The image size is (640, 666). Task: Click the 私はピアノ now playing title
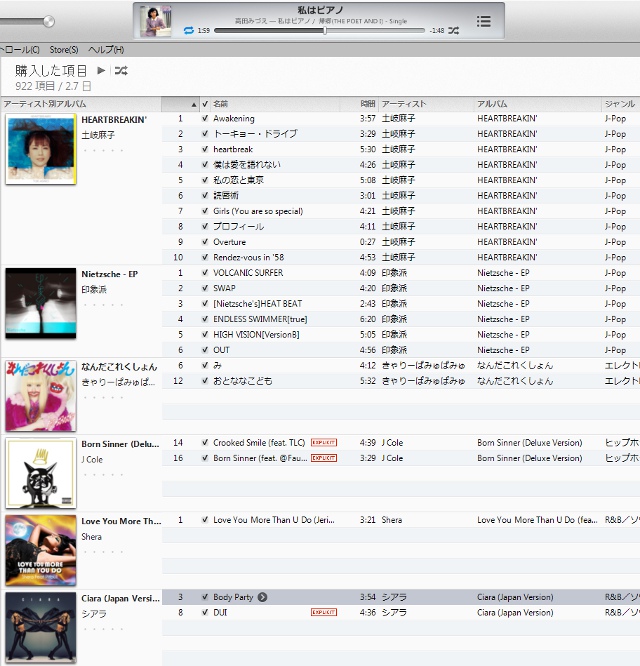click(x=320, y=10)
